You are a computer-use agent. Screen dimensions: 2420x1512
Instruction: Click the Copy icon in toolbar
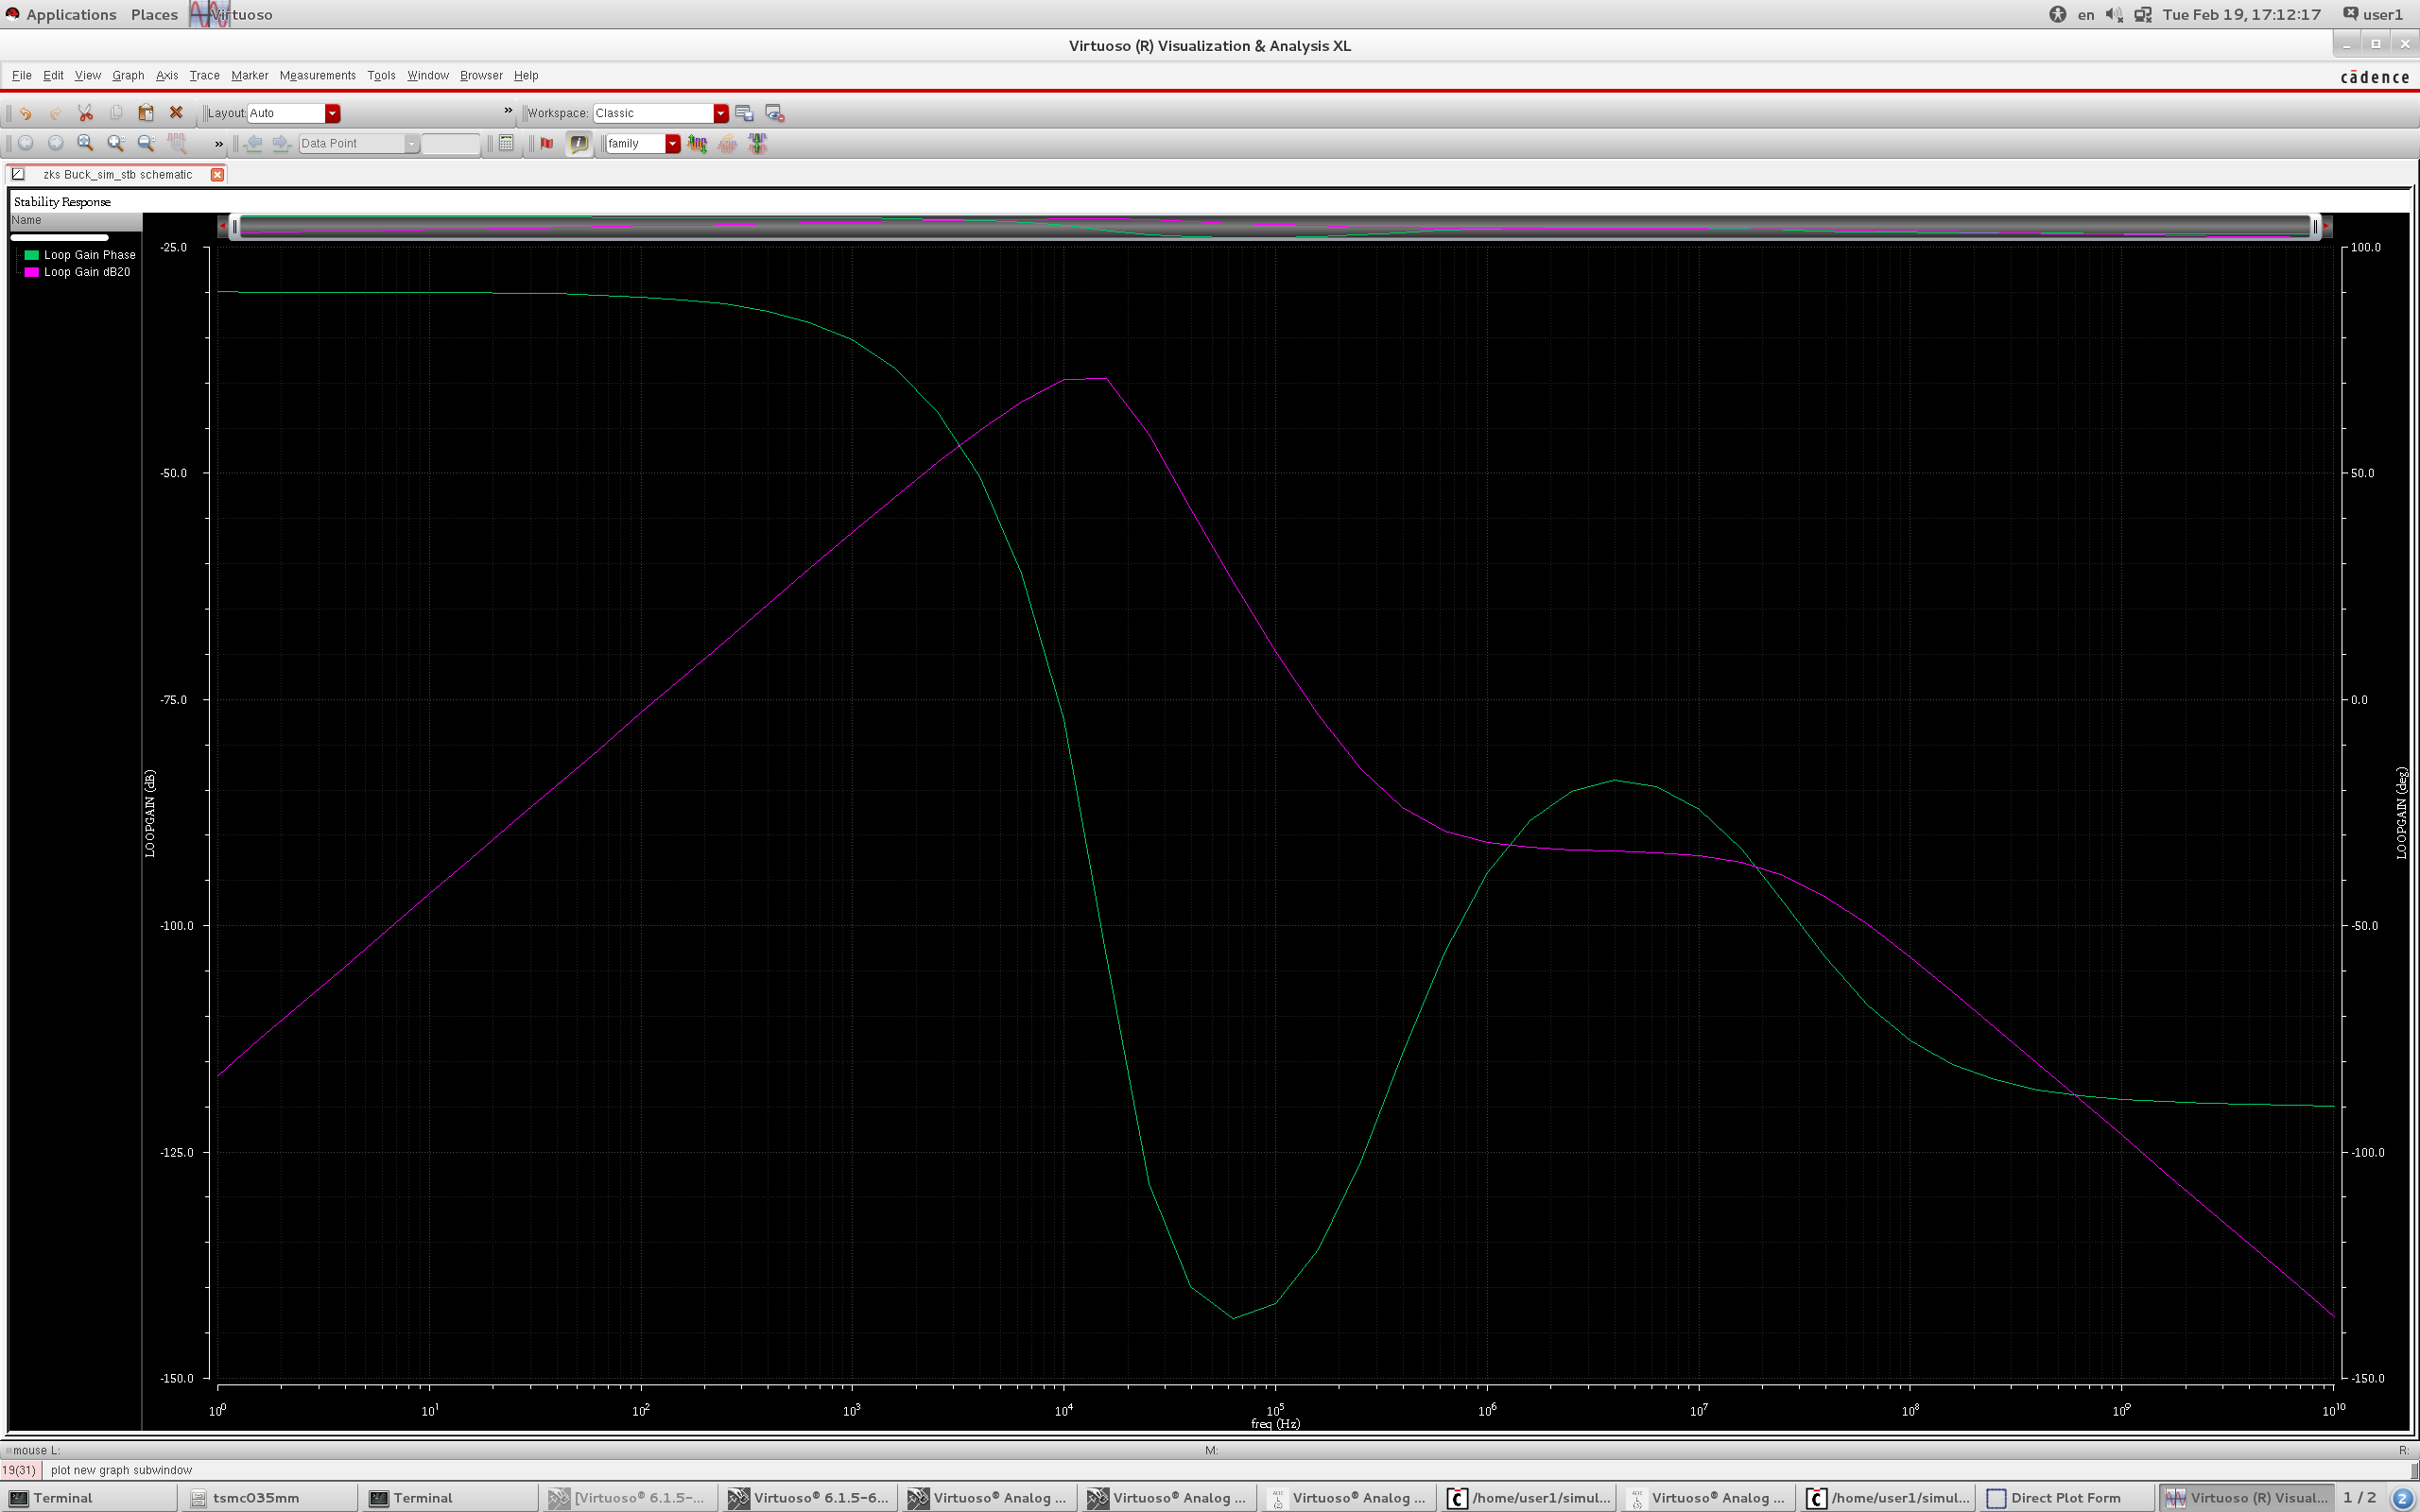pos(116,113)
